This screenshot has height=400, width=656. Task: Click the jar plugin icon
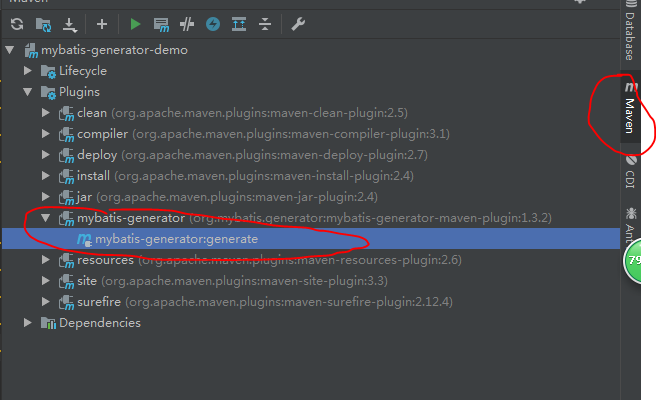tap(66, 197)
